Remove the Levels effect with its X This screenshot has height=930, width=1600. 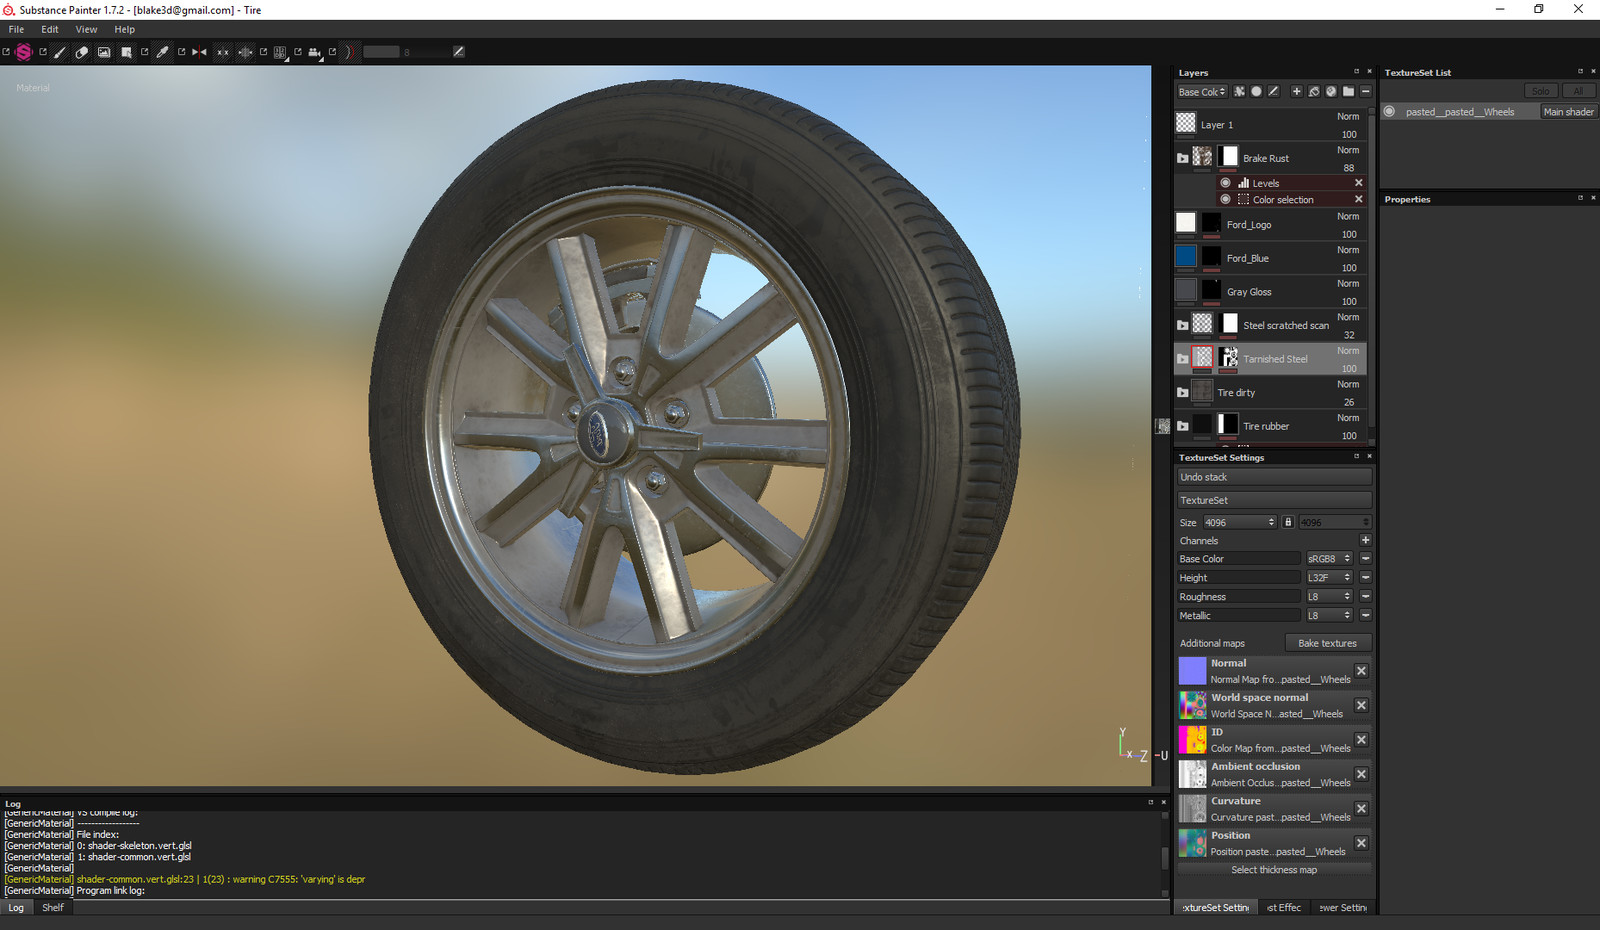[x=1358, y=183]
